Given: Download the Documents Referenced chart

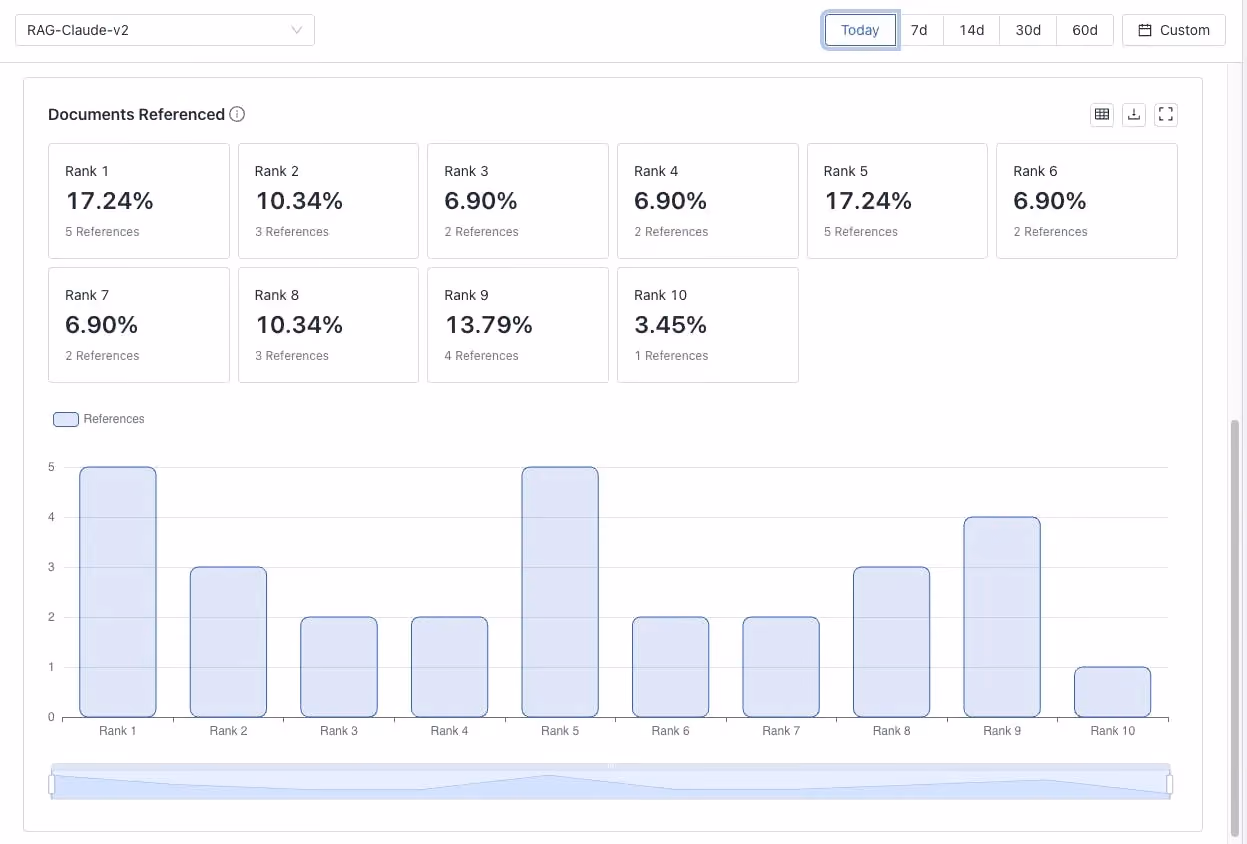Looking at the screenshot, I should tap(1134, 115).
